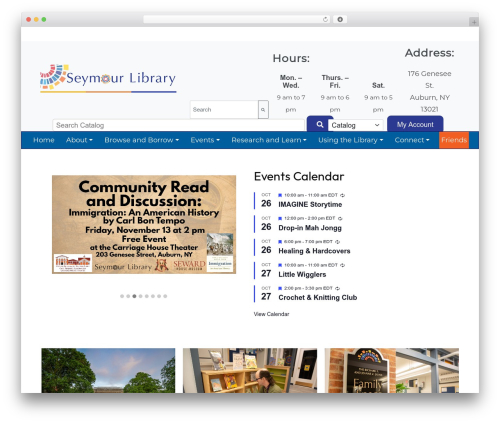Expand the Research and Learn menu
Screen dimensions: 500x423
[x=269, y=140]
